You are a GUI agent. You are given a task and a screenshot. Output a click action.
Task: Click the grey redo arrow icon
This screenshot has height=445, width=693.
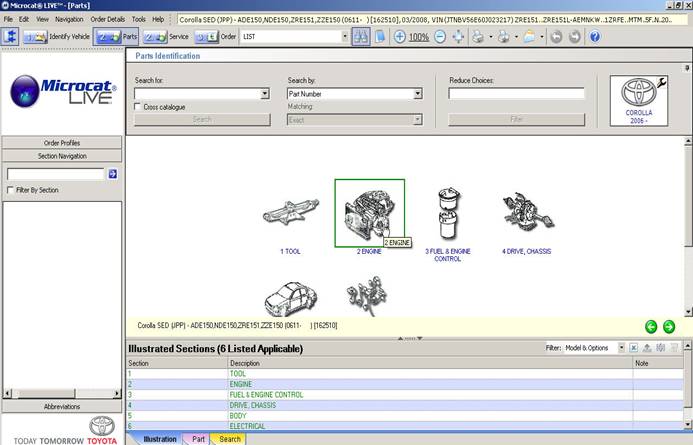[575, 37]
